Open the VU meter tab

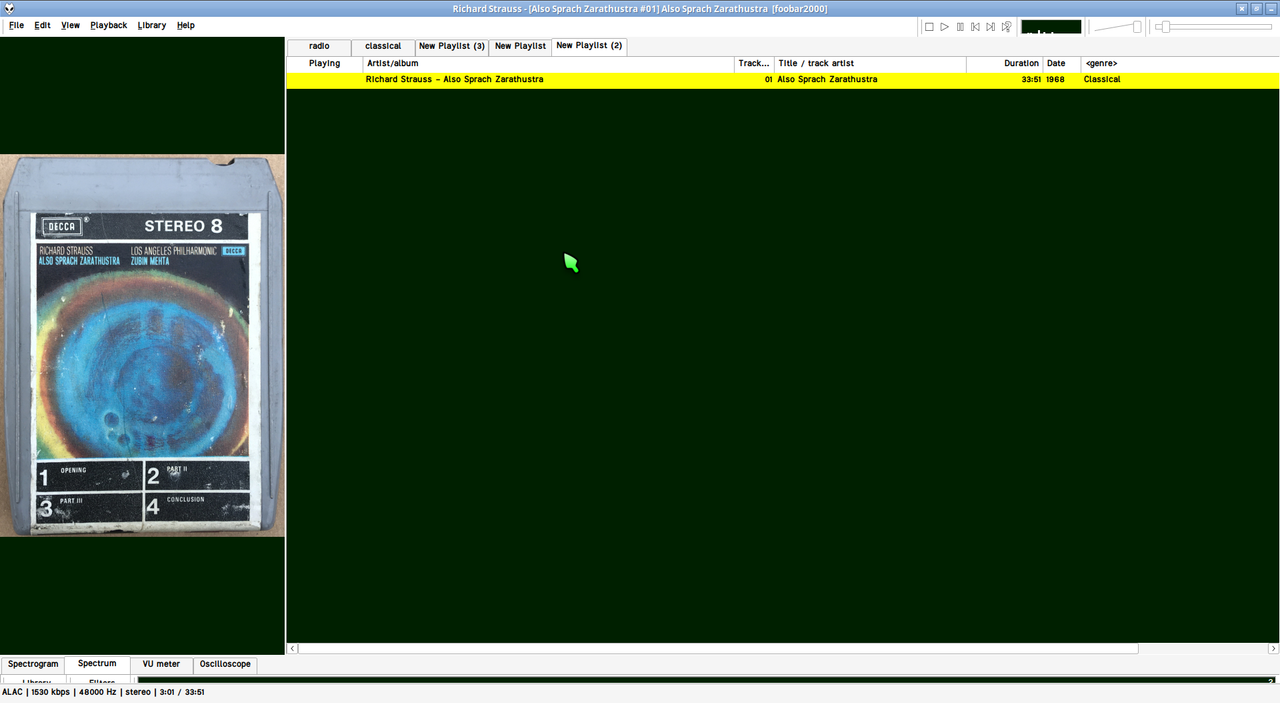[161, 664]
